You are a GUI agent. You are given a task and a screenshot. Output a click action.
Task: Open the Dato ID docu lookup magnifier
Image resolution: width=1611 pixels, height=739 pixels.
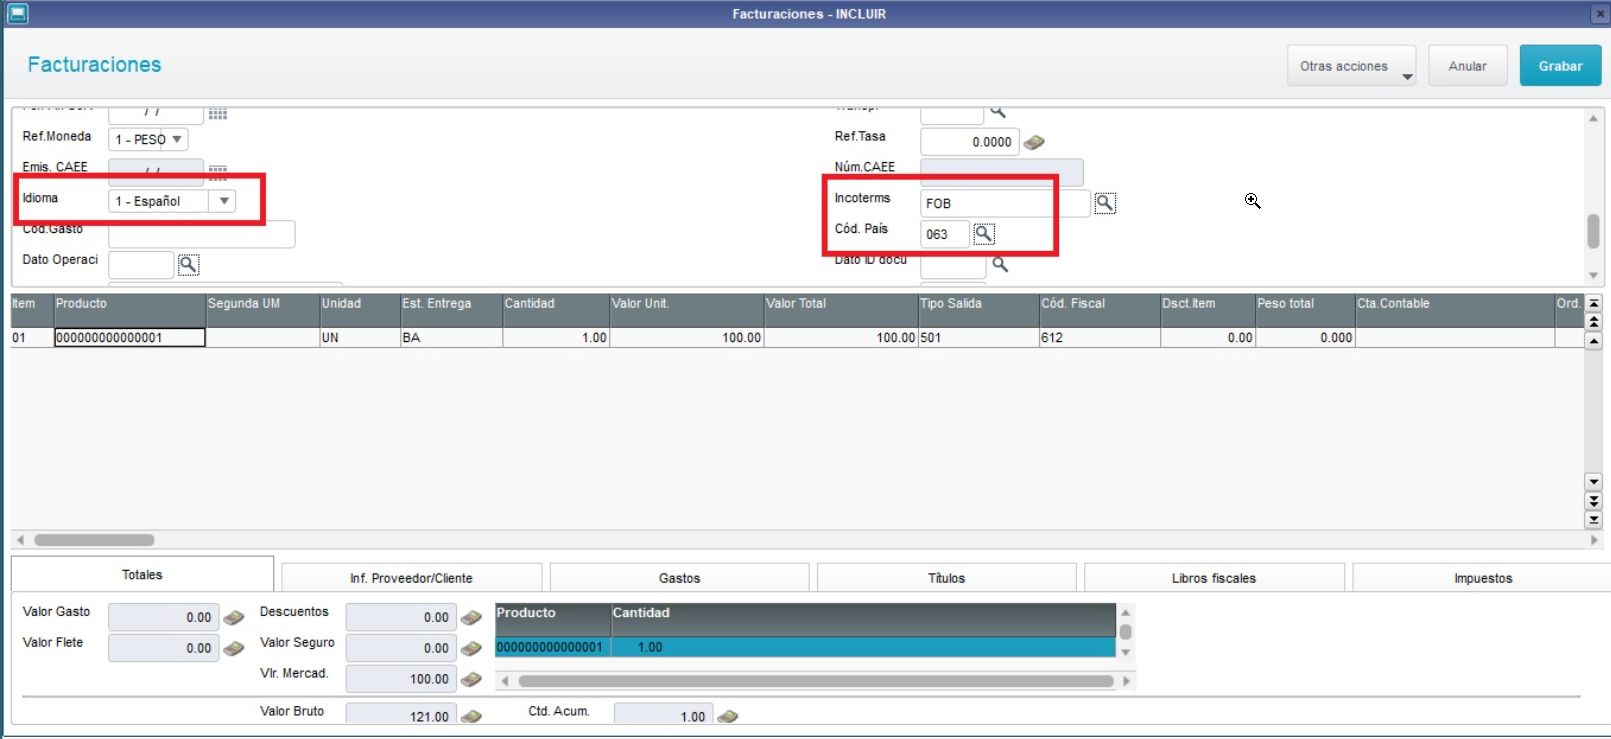tap(999, 265)
